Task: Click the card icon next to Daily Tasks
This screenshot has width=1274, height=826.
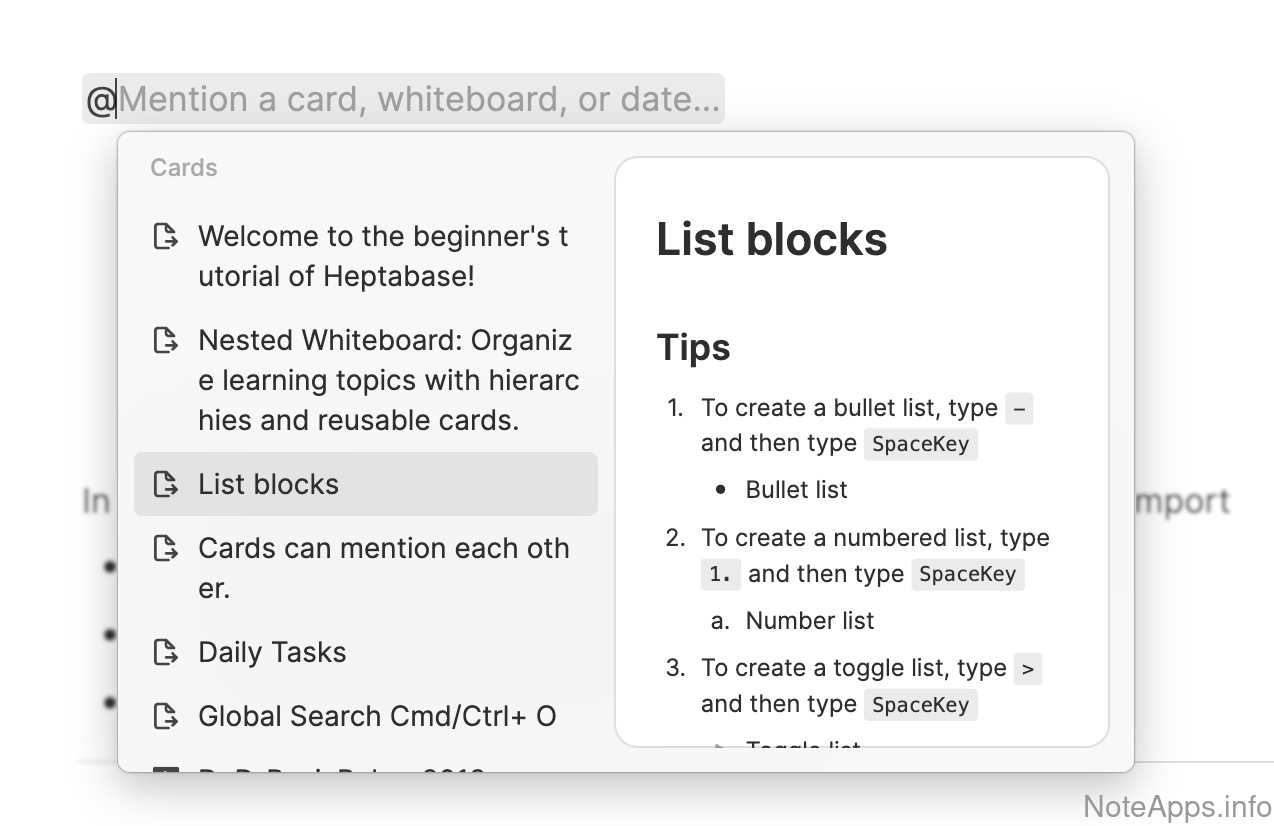Action: (x=165, y=653)
